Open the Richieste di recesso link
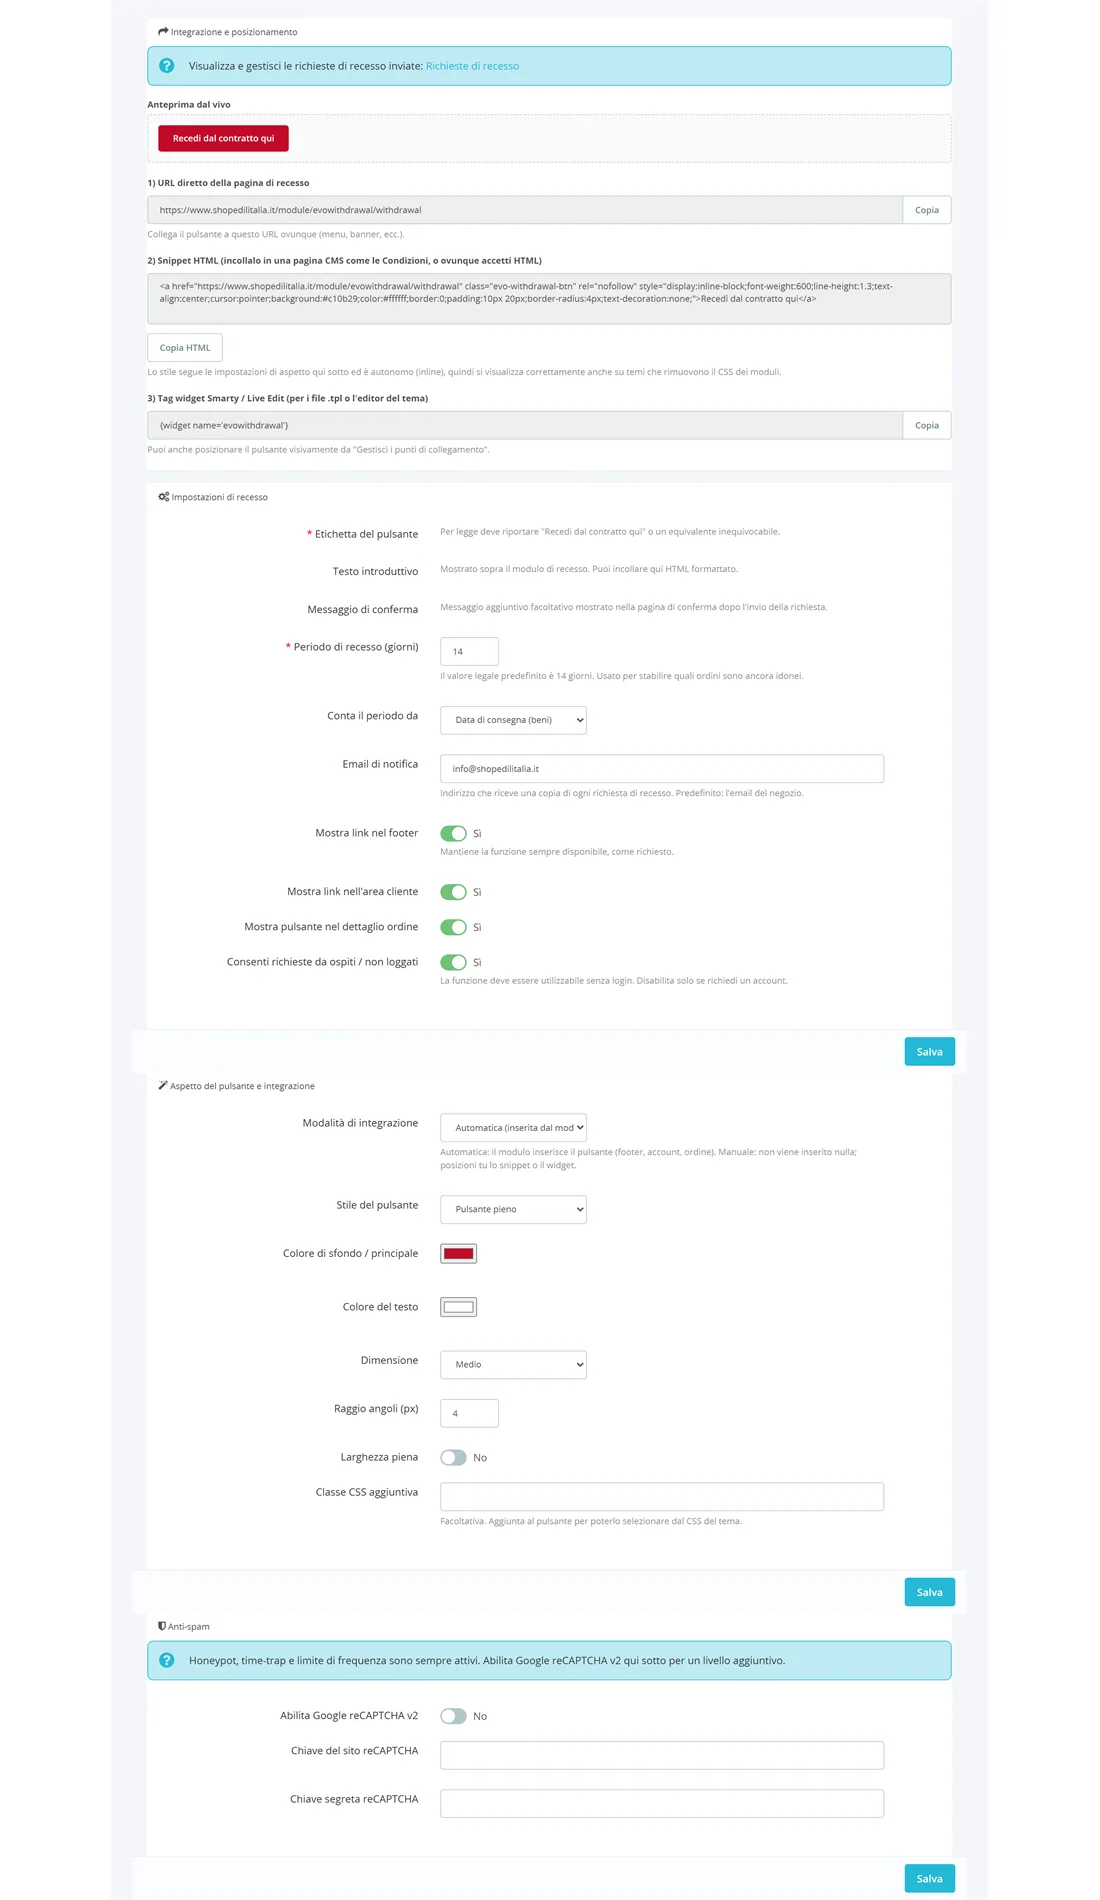Image resolution: width=1100 pixels, height=1900 pixels. tap(472, 66)
